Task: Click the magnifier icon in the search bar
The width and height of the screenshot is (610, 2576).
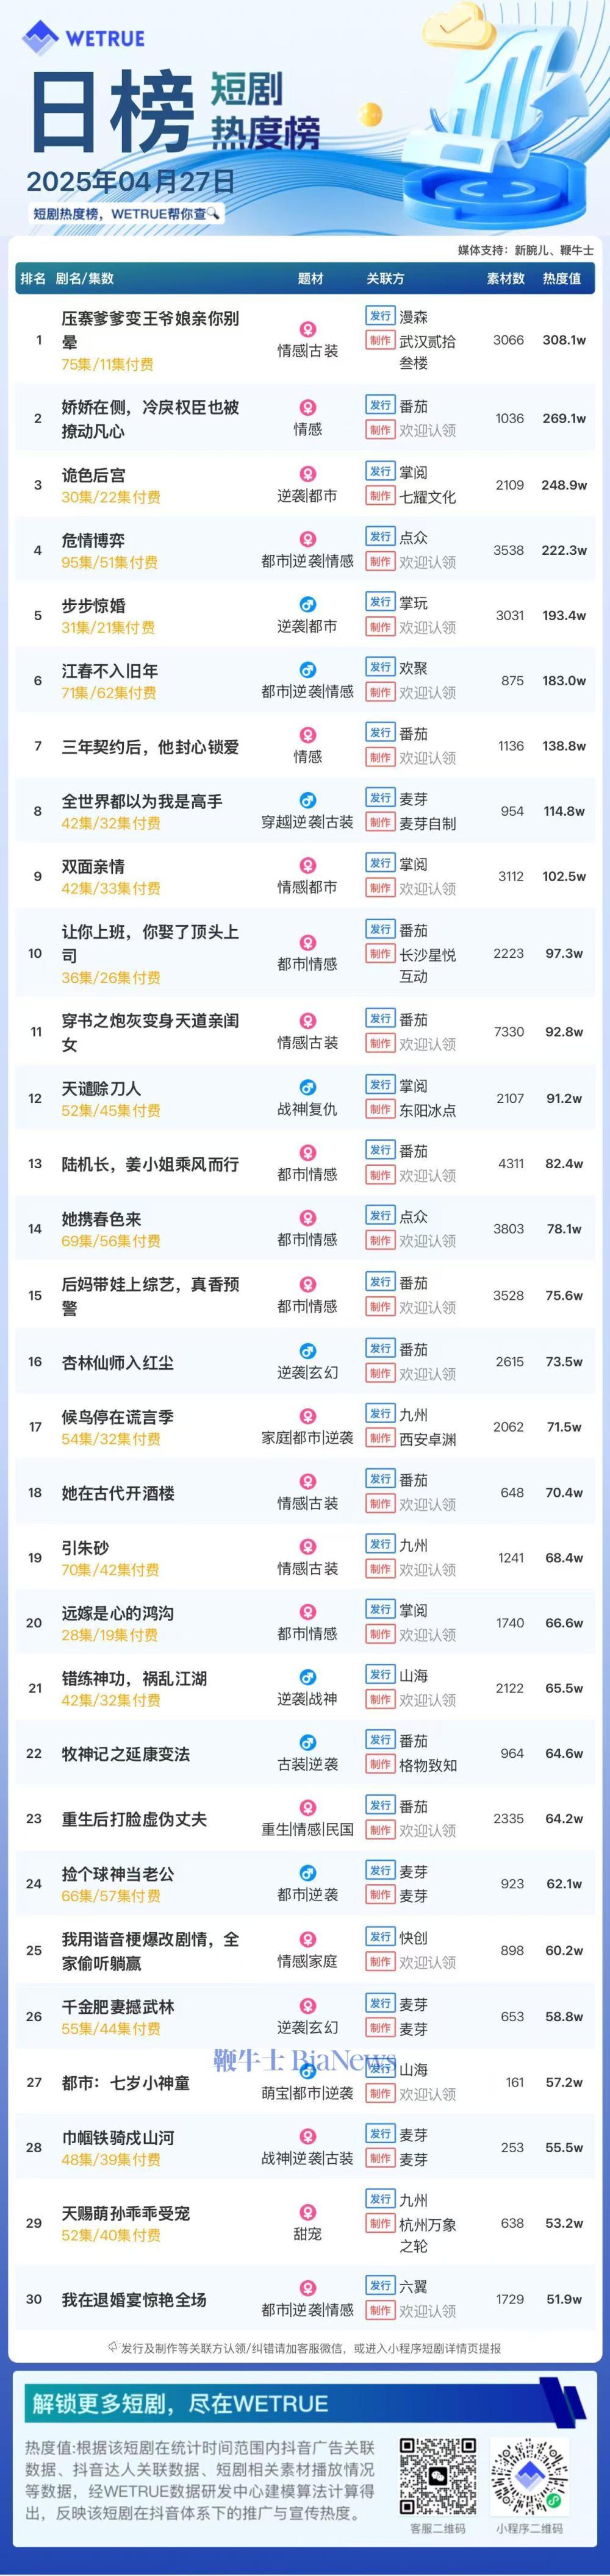Action: [214, 213]
